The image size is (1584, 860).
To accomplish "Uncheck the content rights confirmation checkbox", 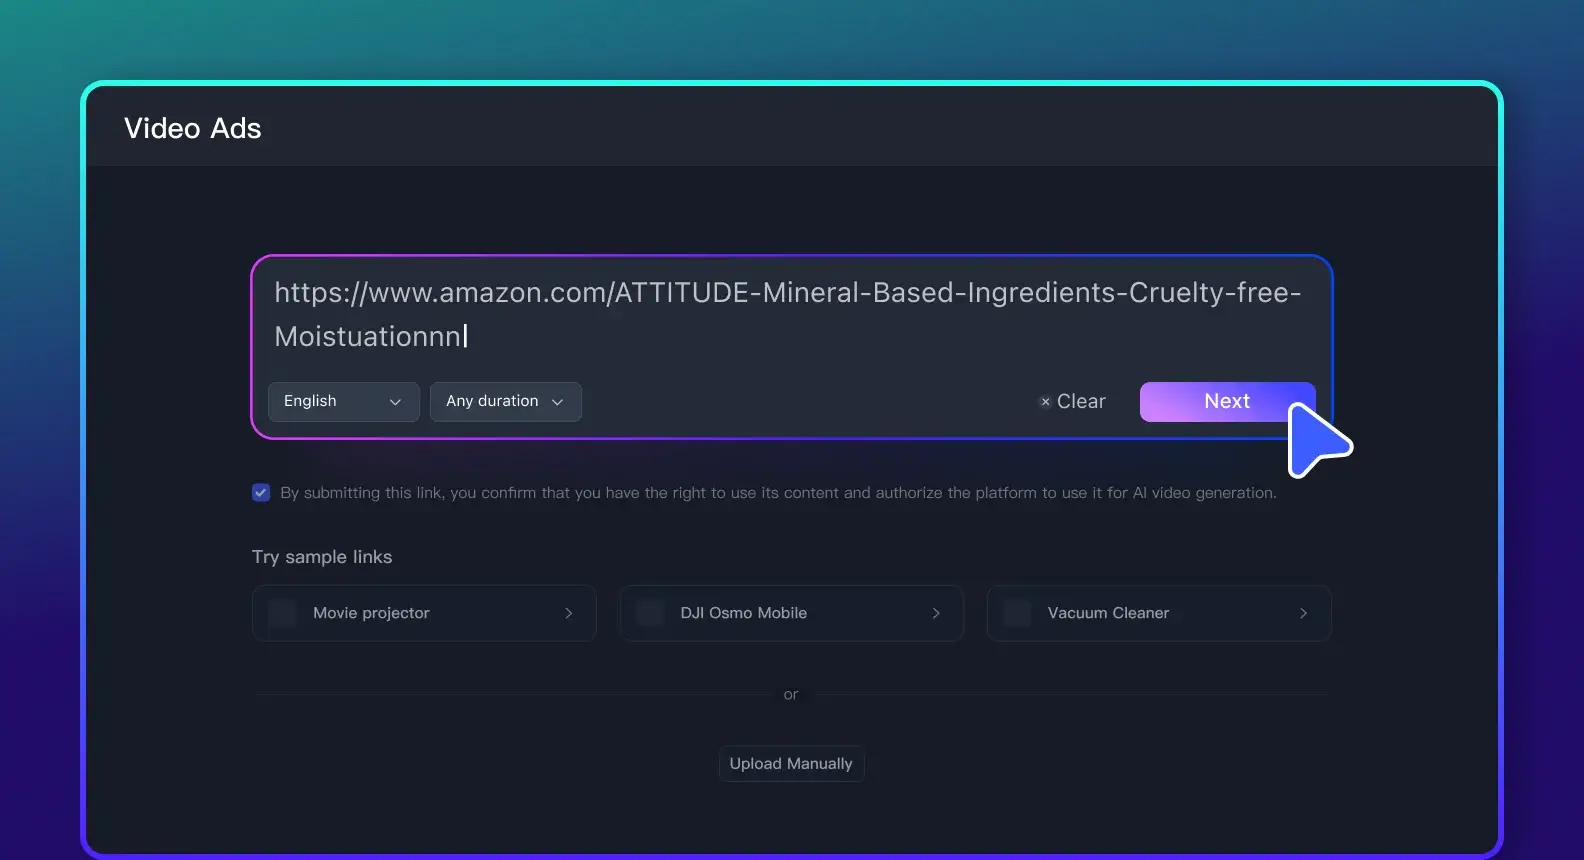I will [261, 493].
